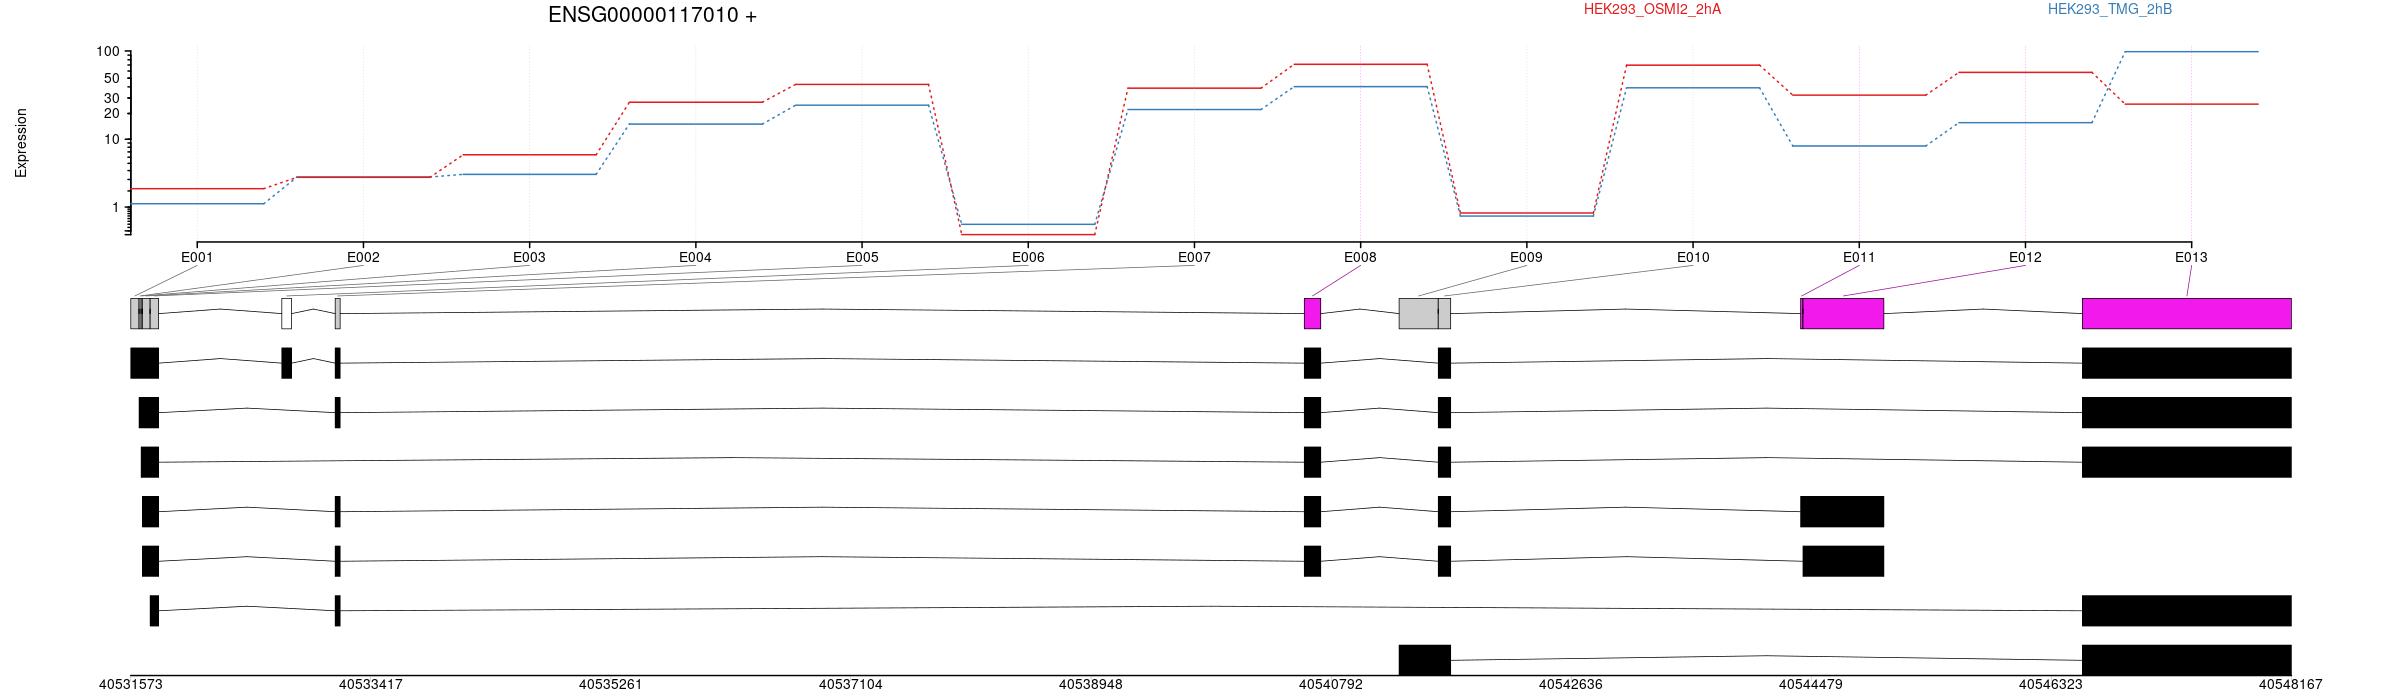Click the blue TMG line segment above E013
The image size is (2400, 700).
tap(2191, 51)
